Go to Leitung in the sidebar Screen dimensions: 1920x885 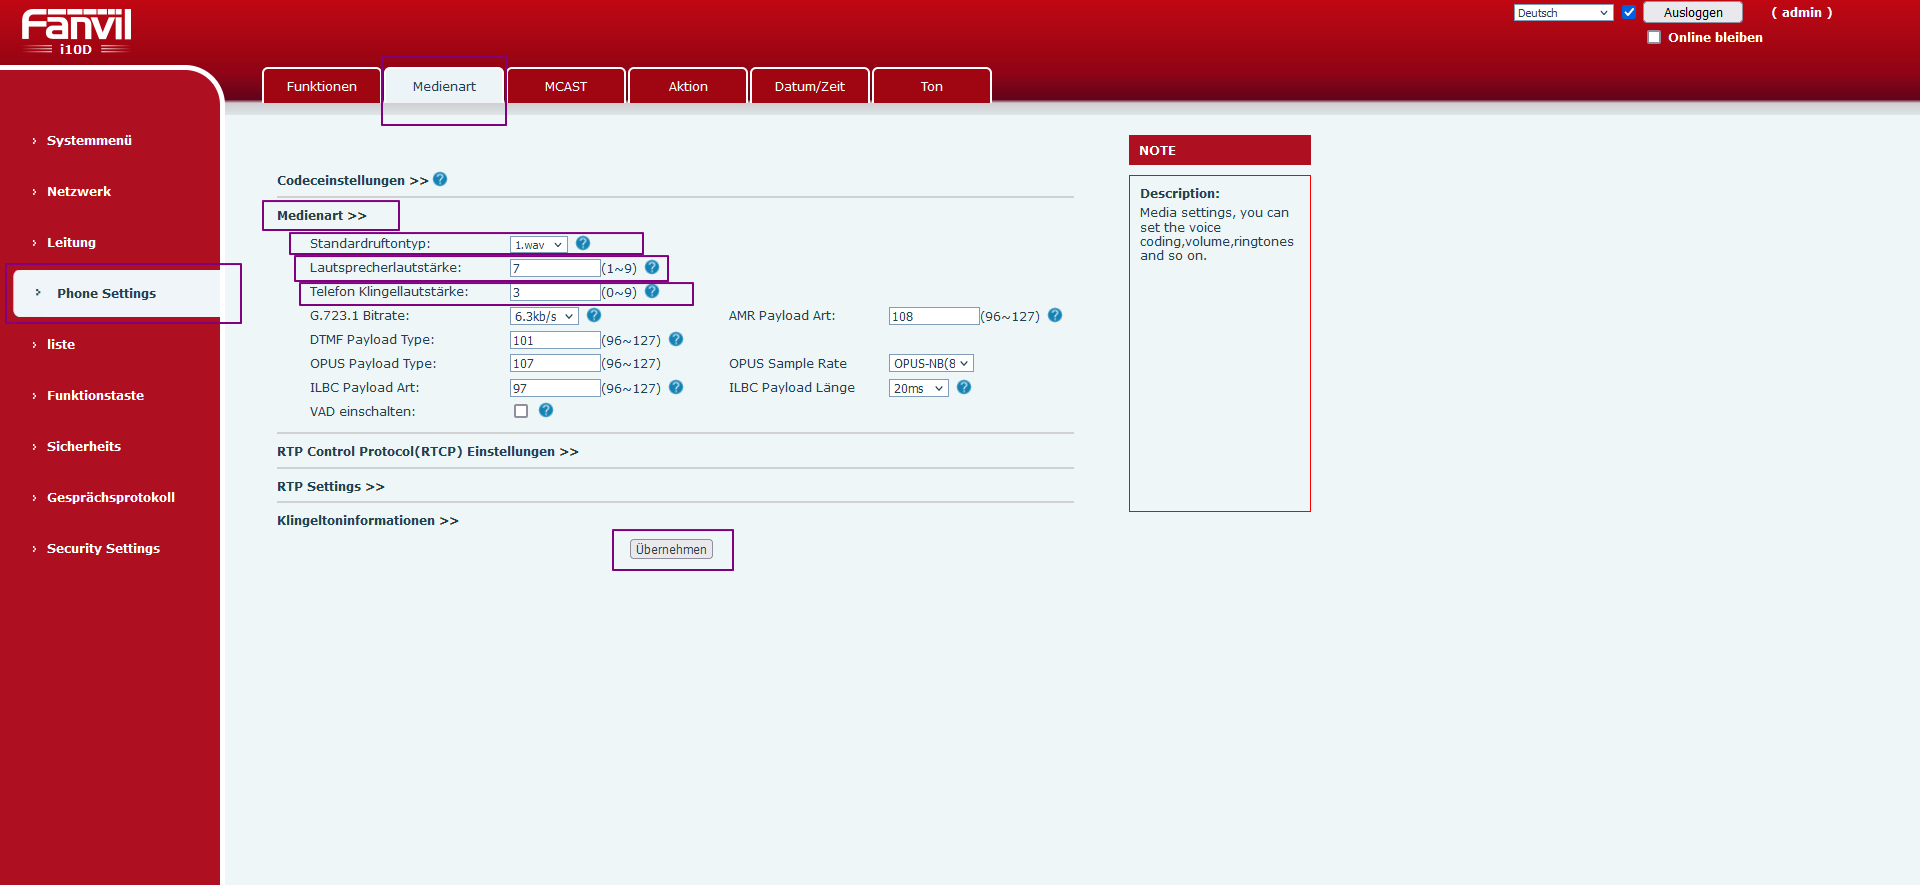click(x=71, y=243)
